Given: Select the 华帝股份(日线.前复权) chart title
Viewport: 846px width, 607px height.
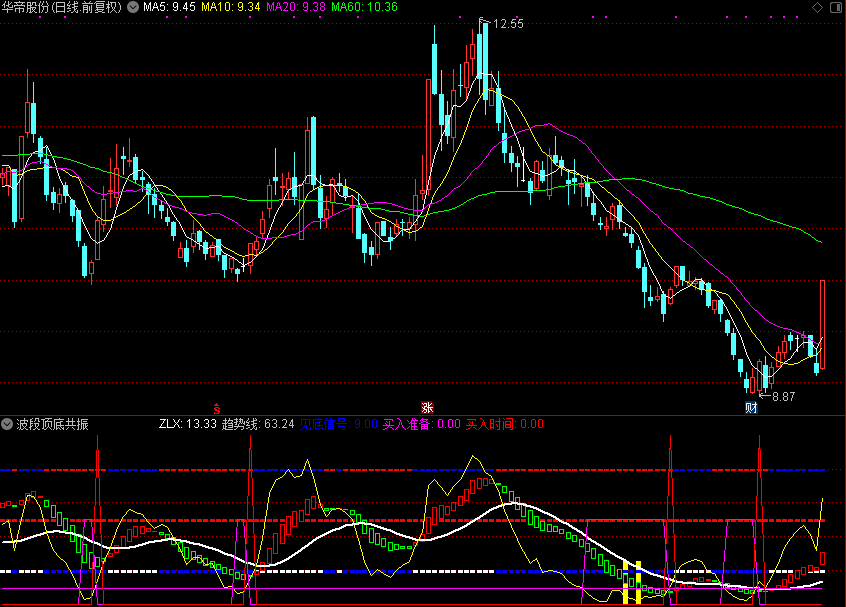Looking at the screenshot, I should (x=62, y=7).
